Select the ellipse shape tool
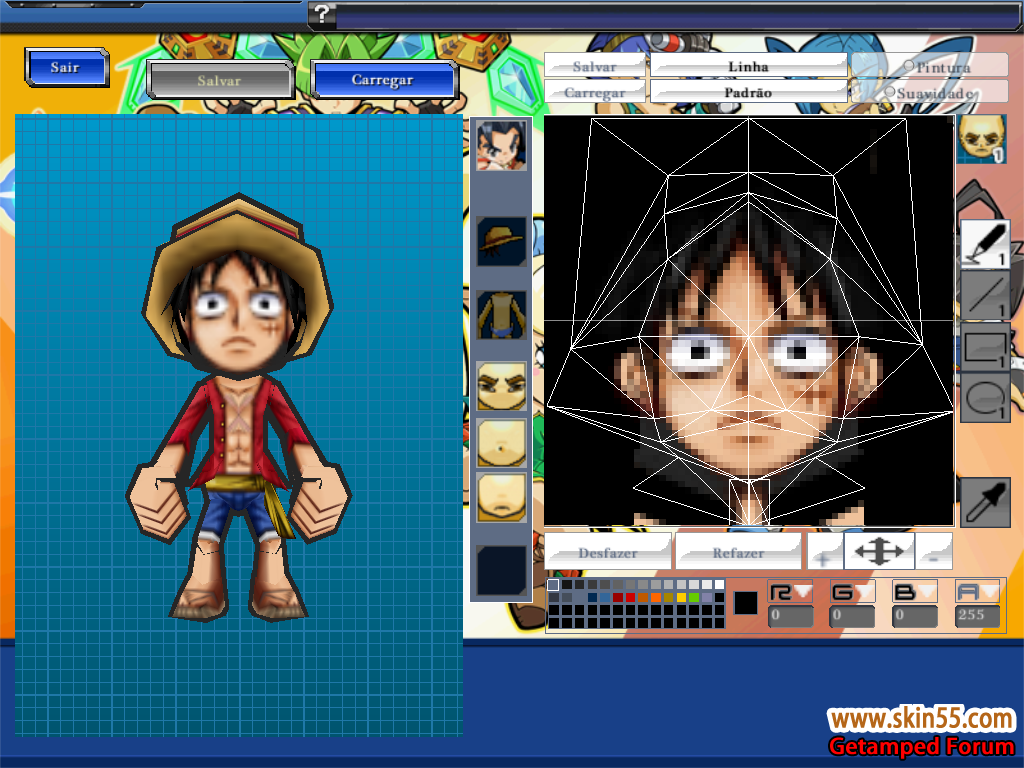The height and width of the screenshot is (768, 1024). [985, 398]
